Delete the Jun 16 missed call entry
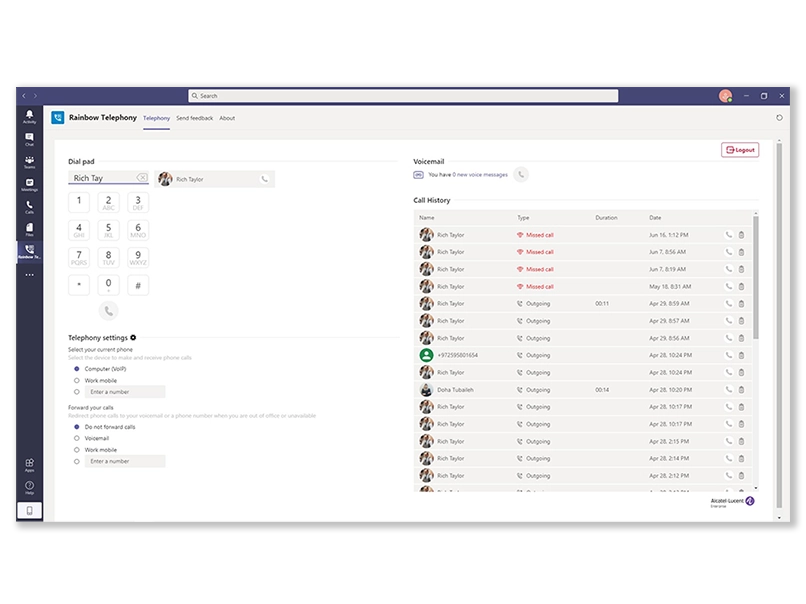Image resolution: width=806 pixels, height=604 pixels. coord(741,235)
